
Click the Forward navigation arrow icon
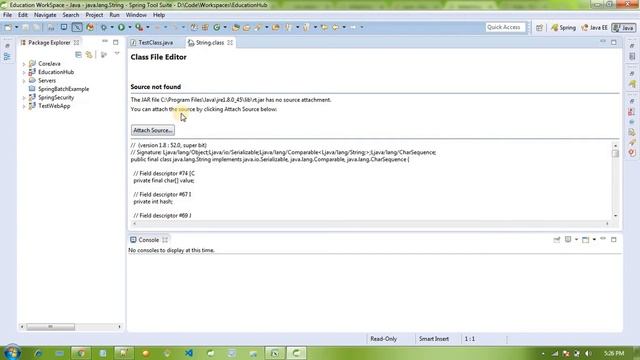coord(353,27)
